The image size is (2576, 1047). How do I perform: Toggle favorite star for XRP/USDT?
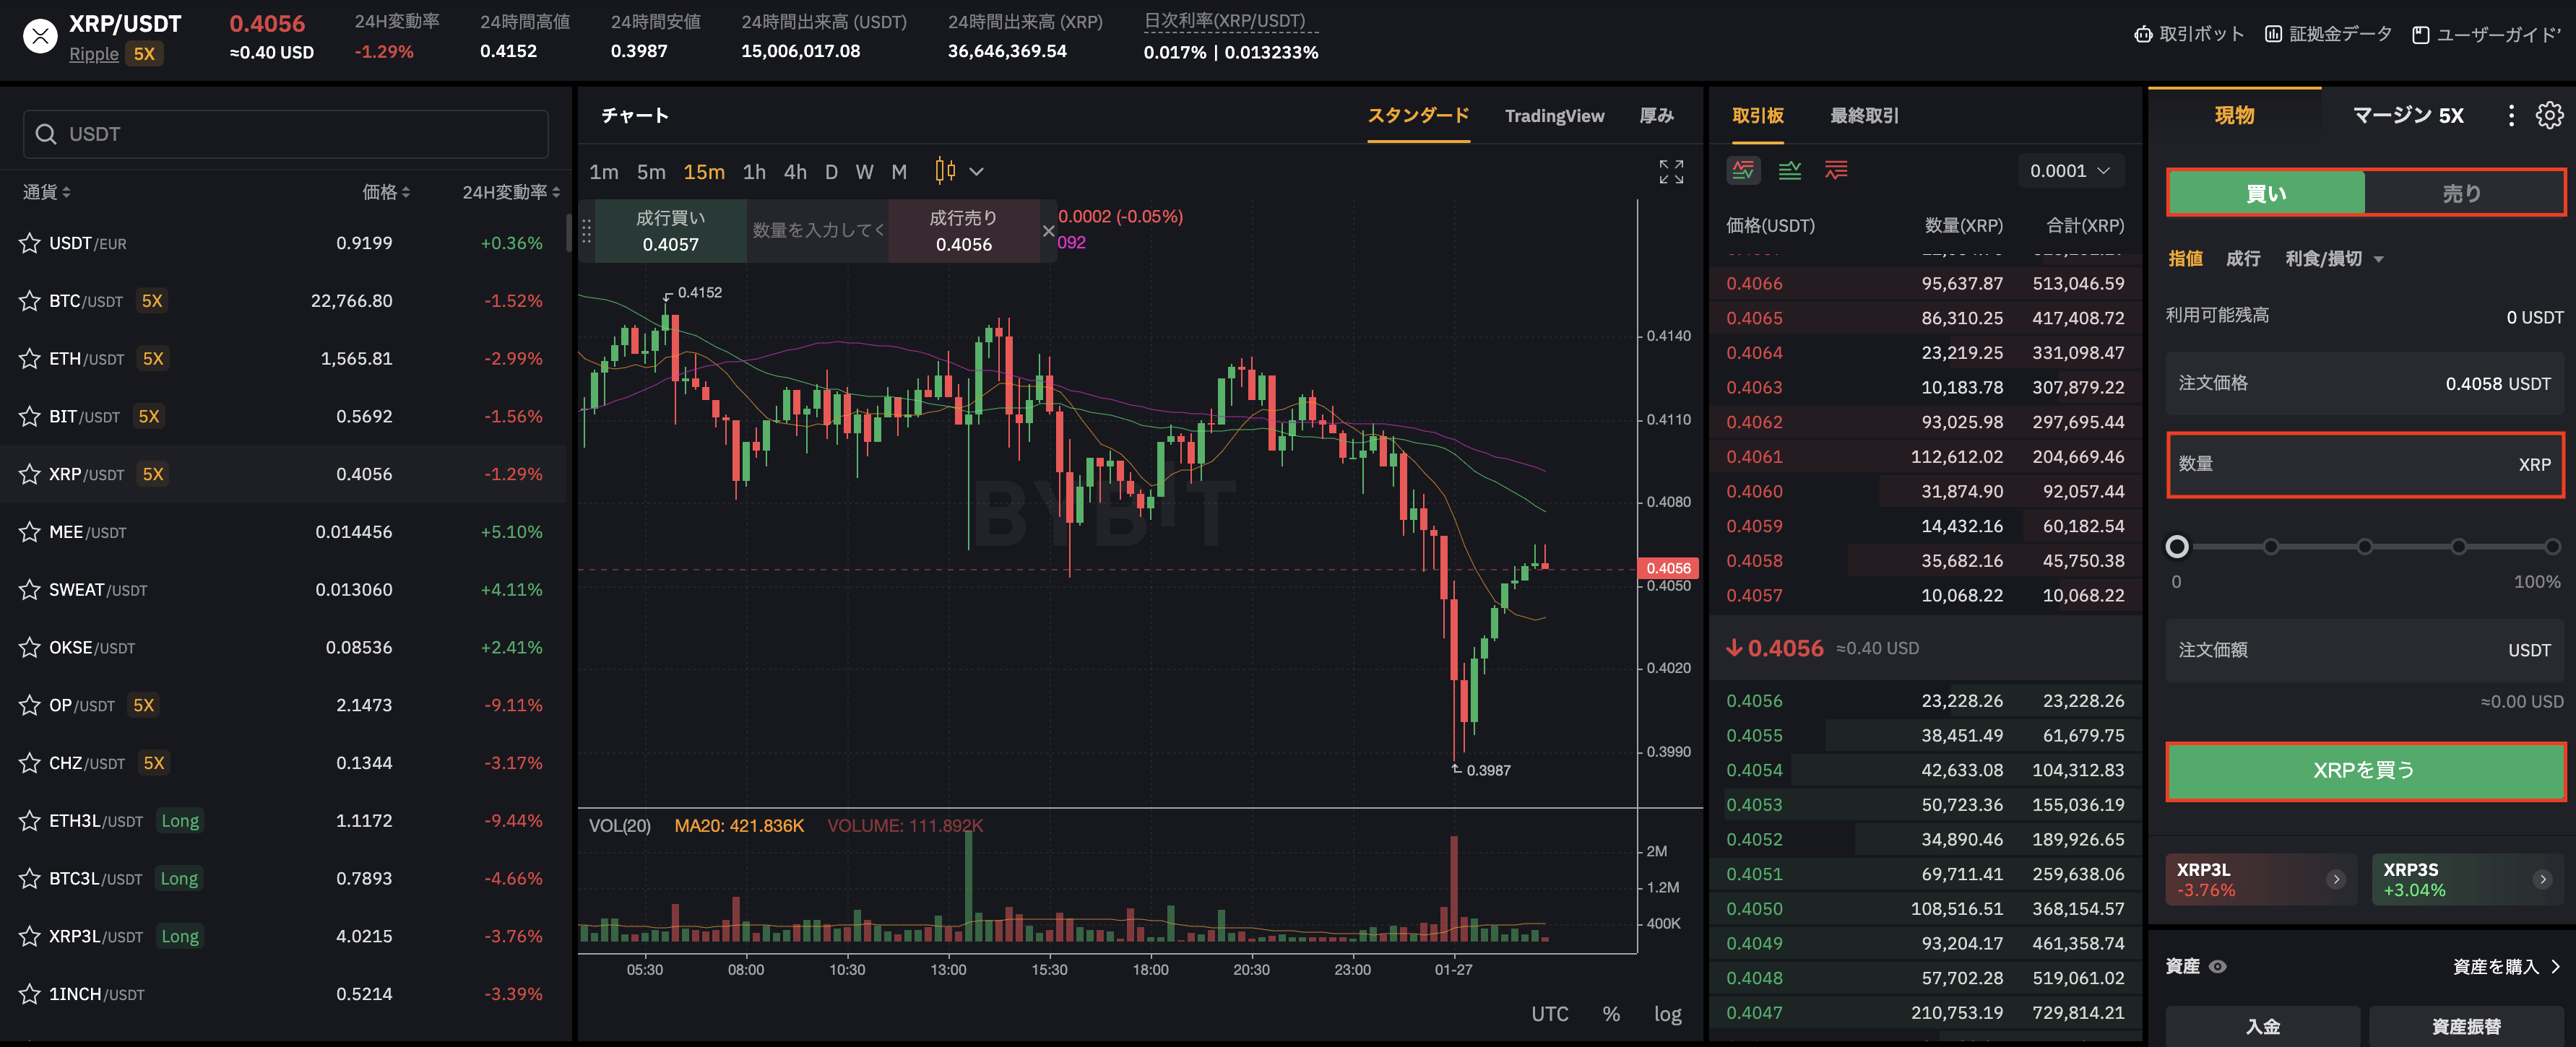coord(30,474)
